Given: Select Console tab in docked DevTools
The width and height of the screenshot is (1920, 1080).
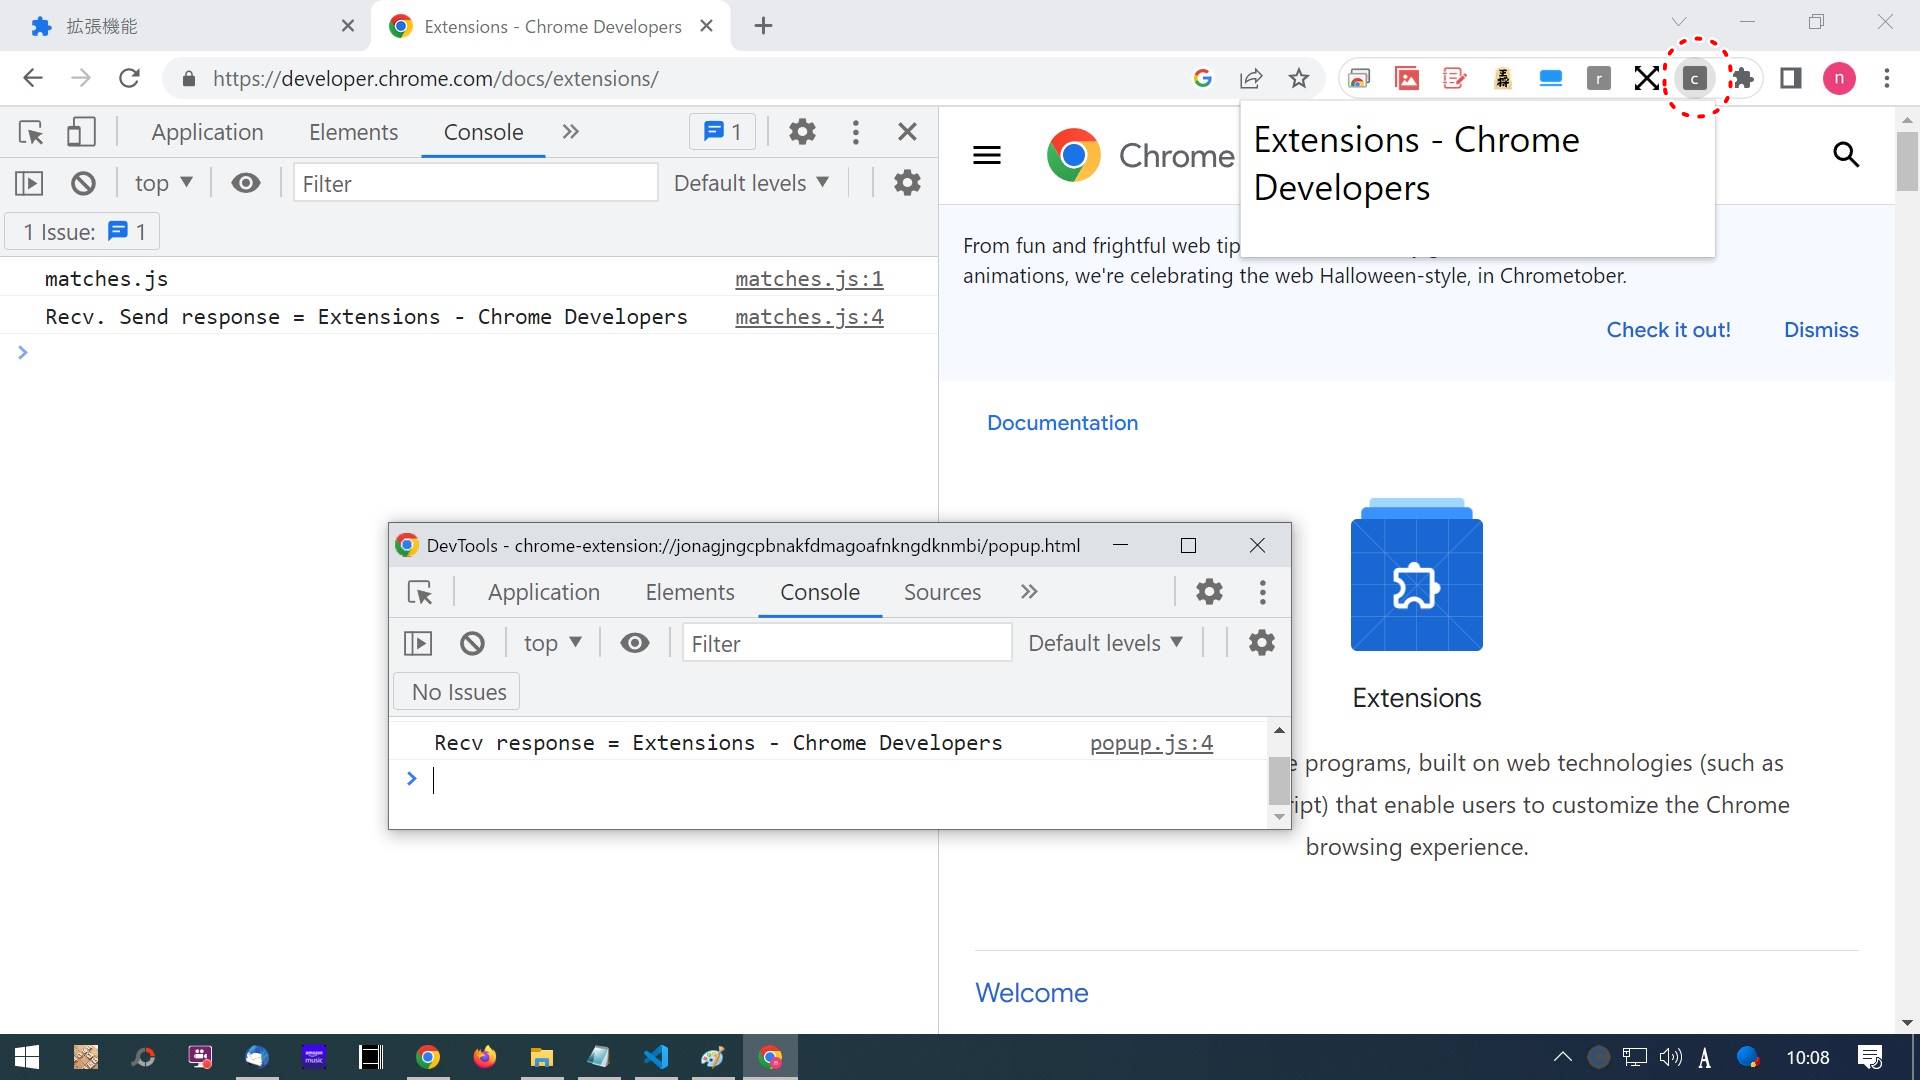Looking at the screenshot, I should pyautogui.click(x=483, y=132).
